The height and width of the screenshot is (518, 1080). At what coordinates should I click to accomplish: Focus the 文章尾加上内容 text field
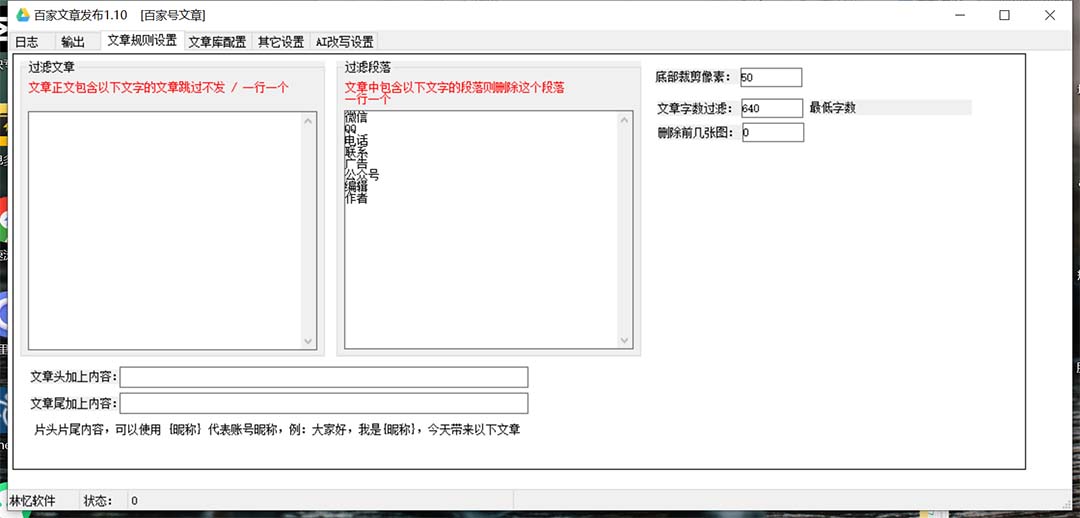coord(324,403)
